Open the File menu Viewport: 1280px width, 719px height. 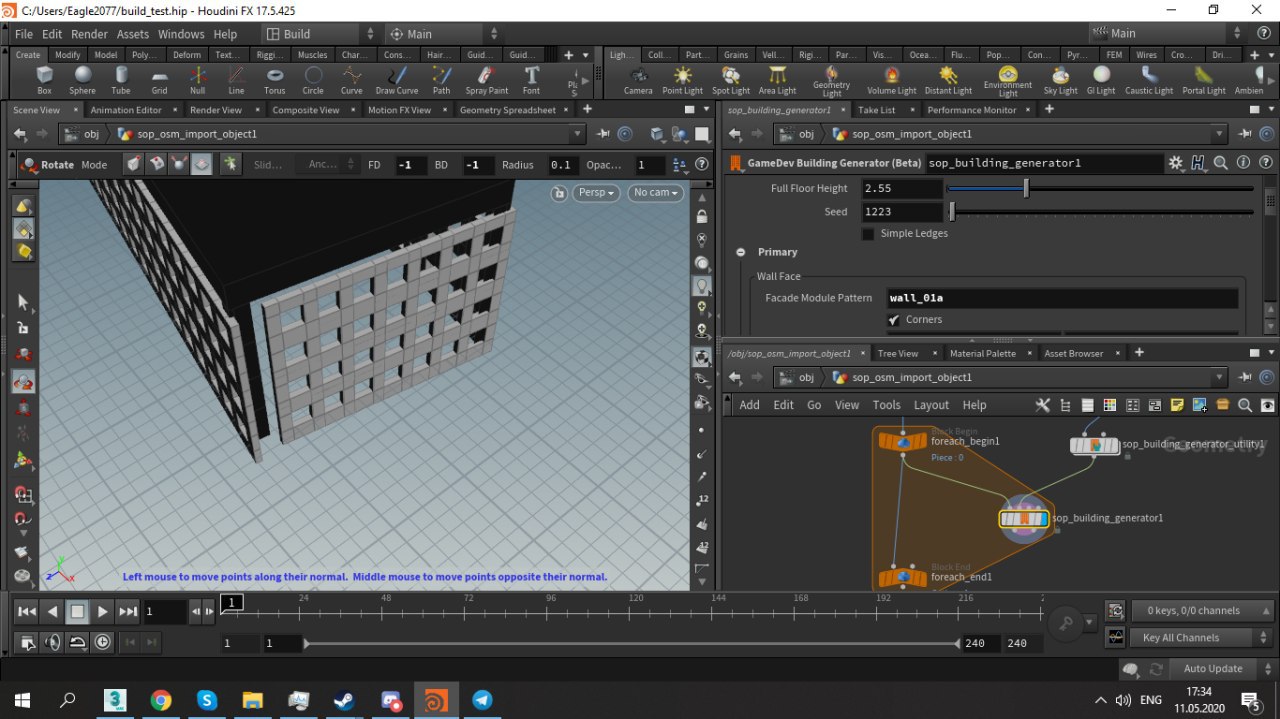click(24, 34)
